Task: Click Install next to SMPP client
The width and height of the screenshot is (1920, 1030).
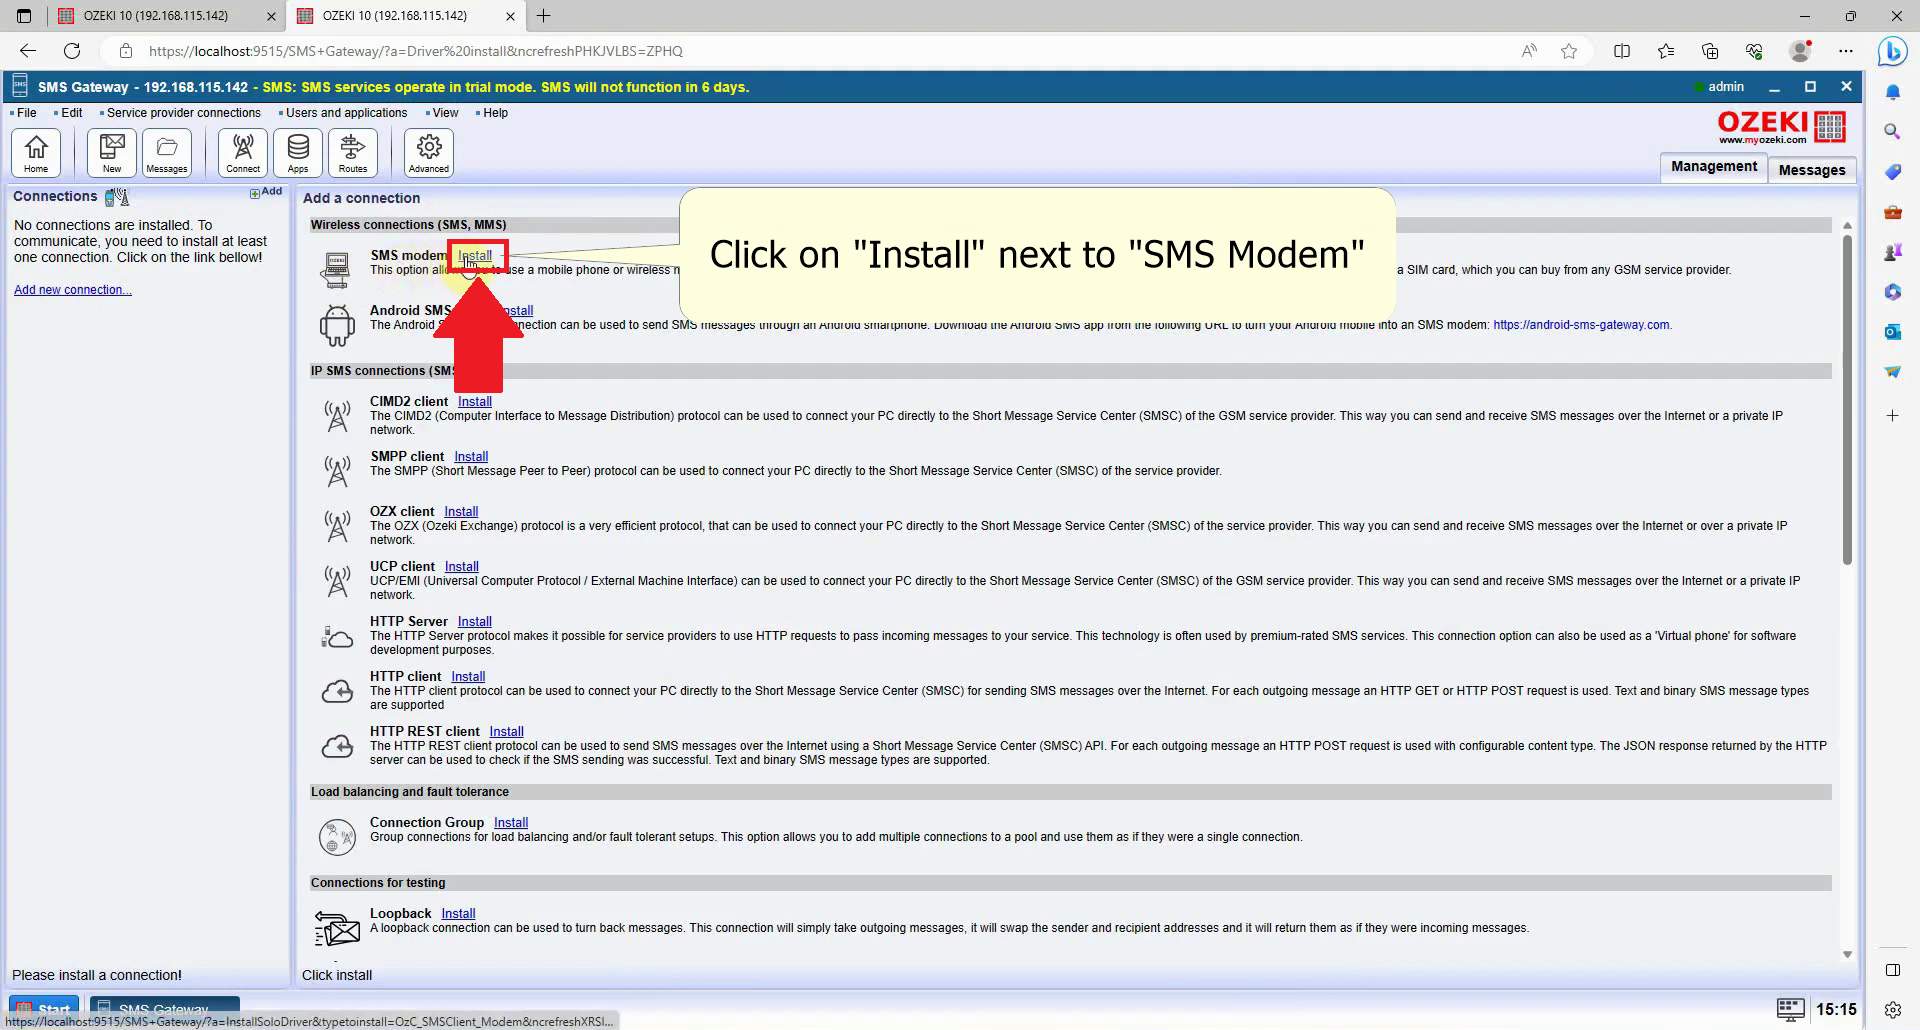Action: pos(471,457)
